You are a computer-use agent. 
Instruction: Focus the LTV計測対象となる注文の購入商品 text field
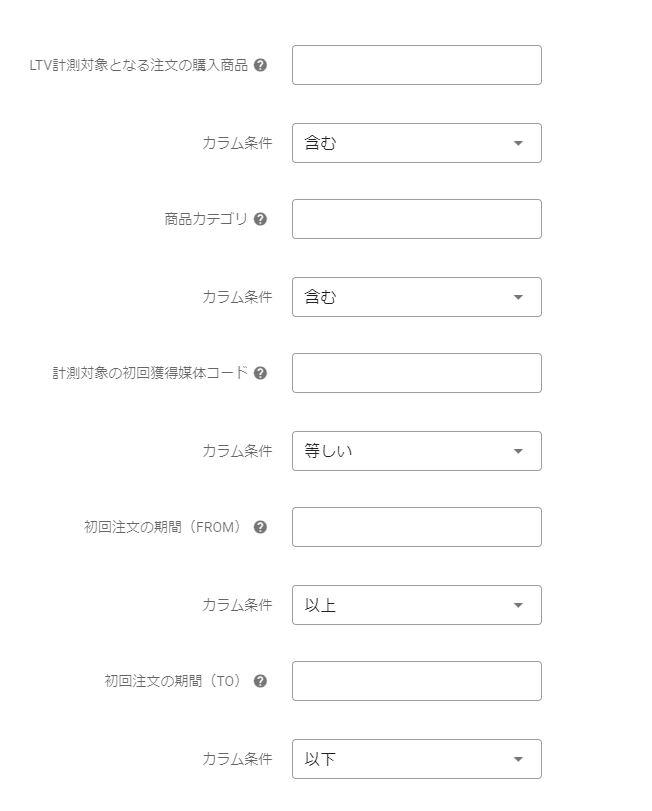click(x=416, y=65)
